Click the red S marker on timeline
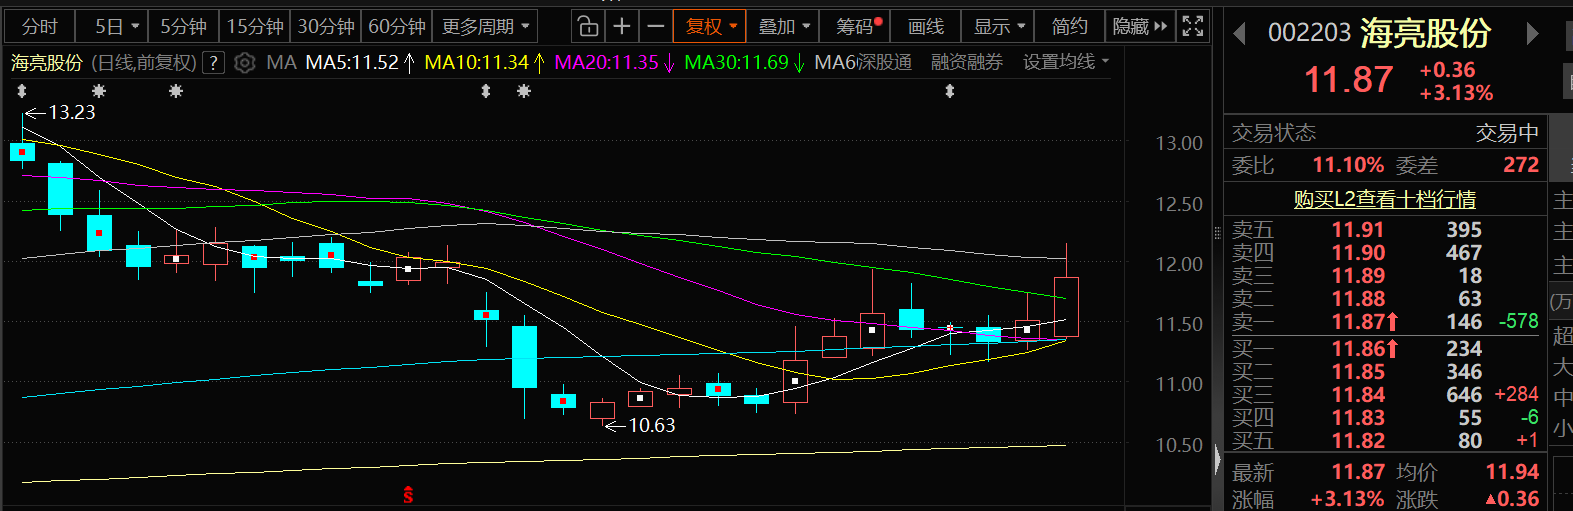 click(x=408, y=495)
